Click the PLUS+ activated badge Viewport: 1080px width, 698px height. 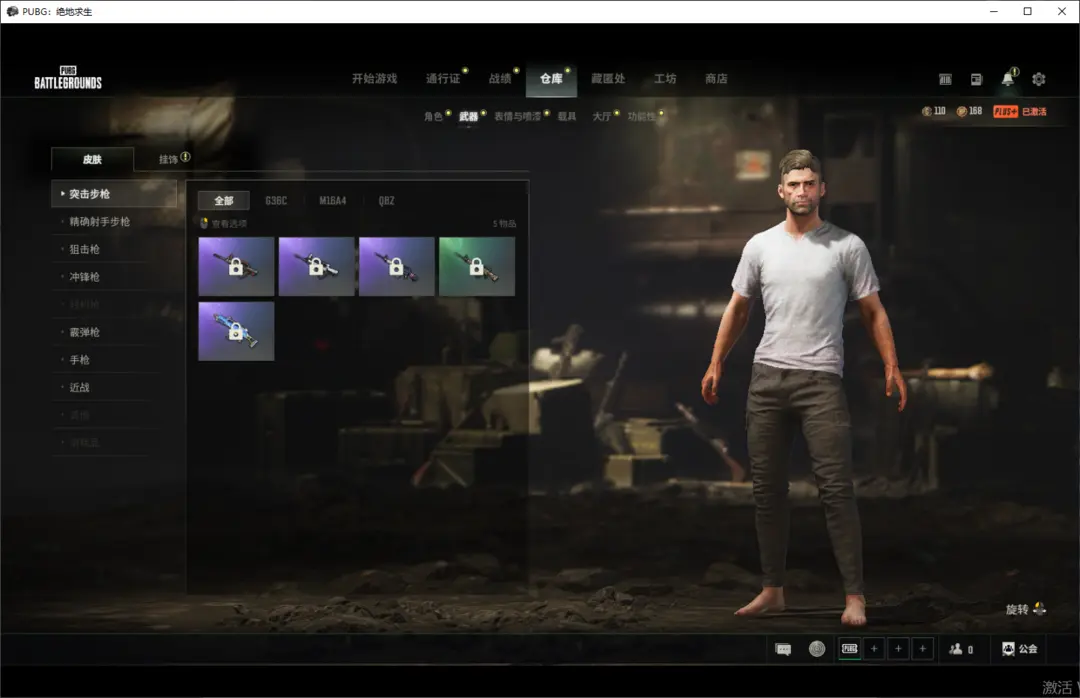coord(1005,112)
